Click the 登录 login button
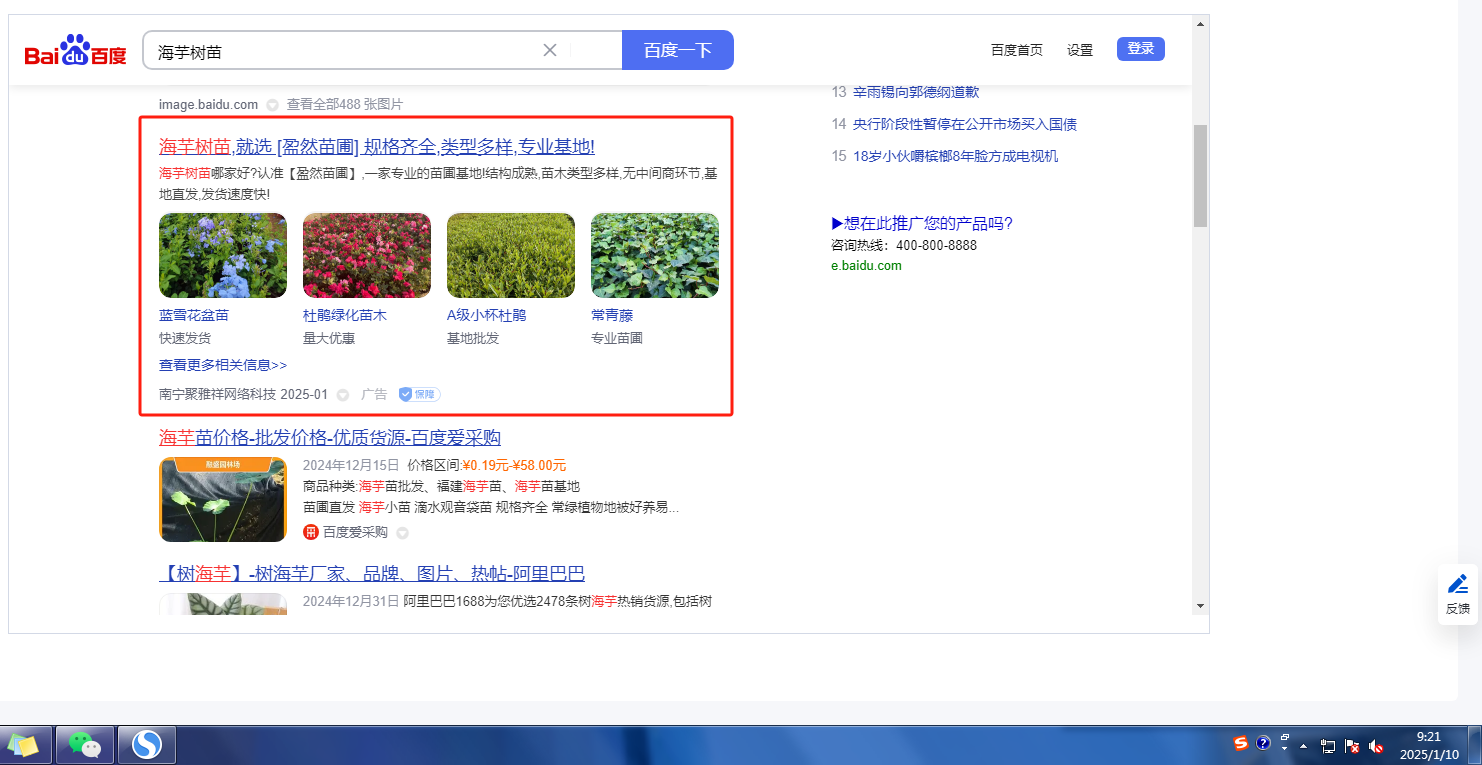Image resolution: width=1482 pixels, height=765 pixels. [x=1140, y=49]
